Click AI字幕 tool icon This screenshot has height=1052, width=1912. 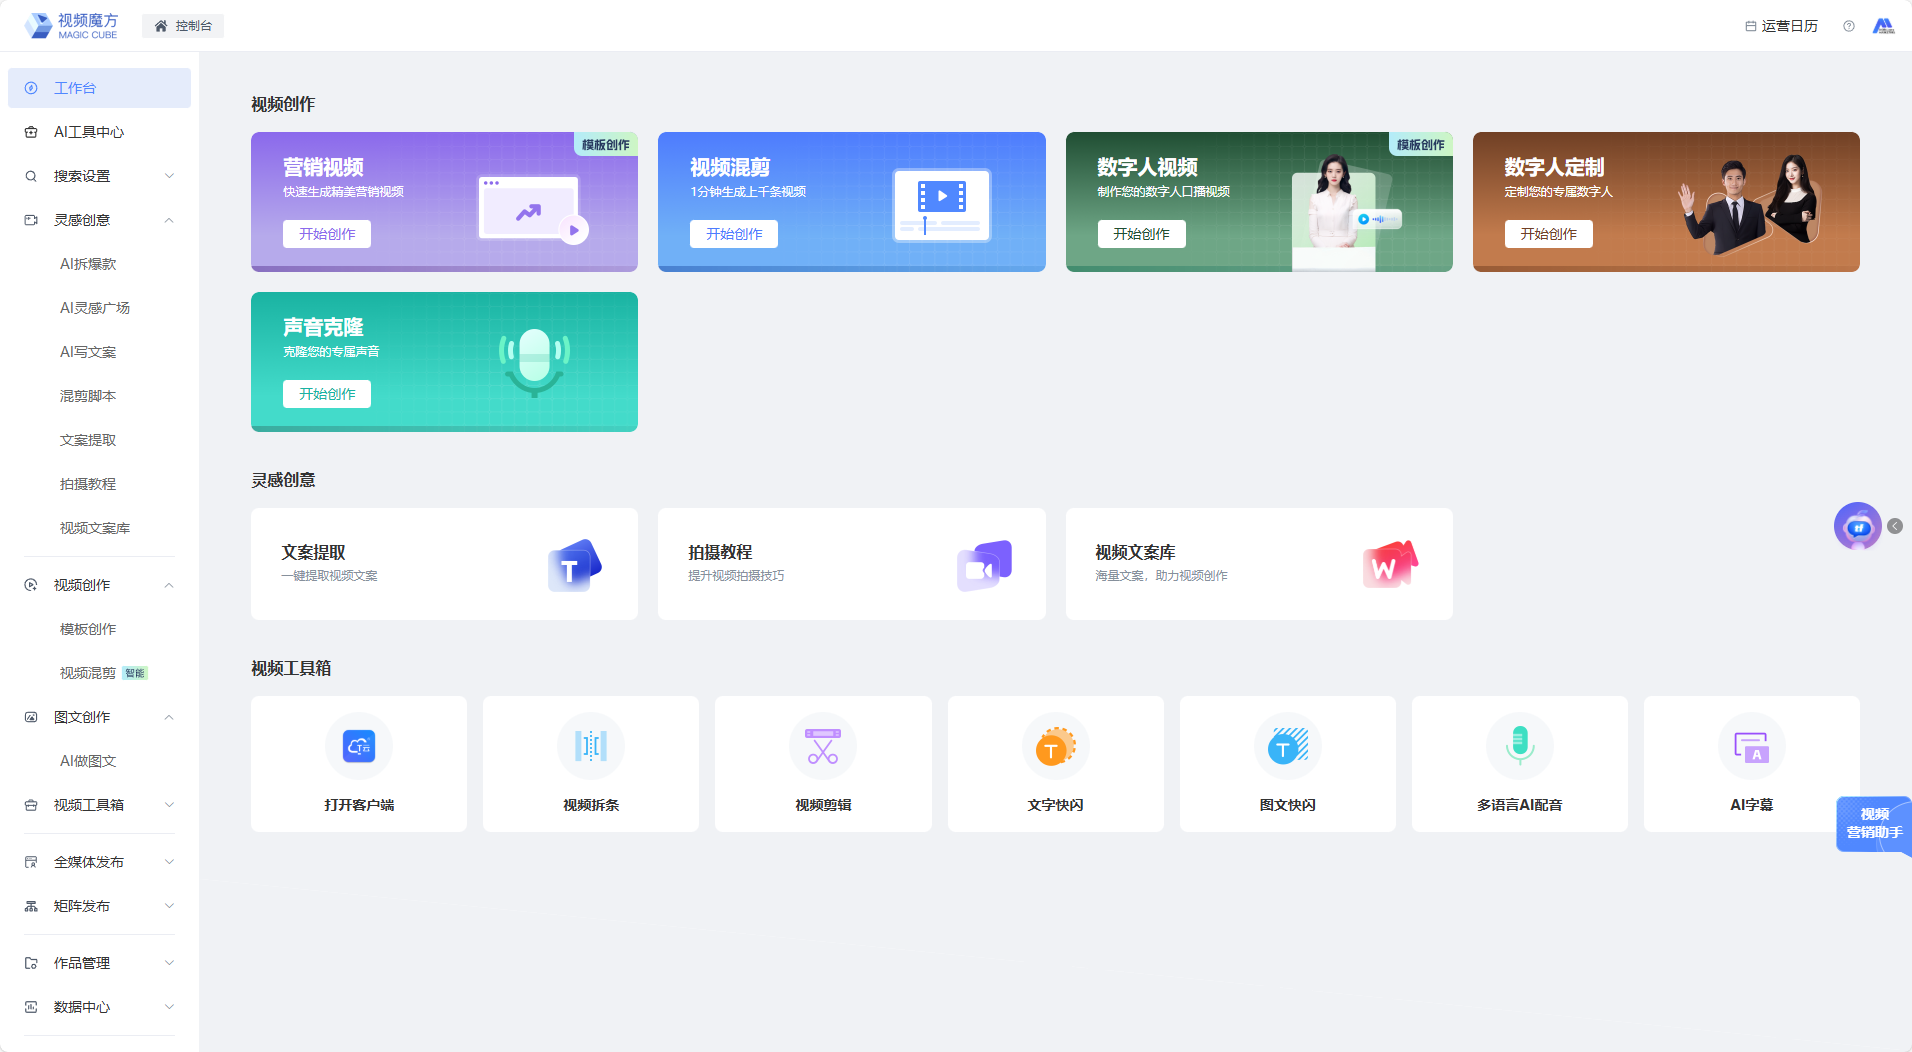(1751, 746)
